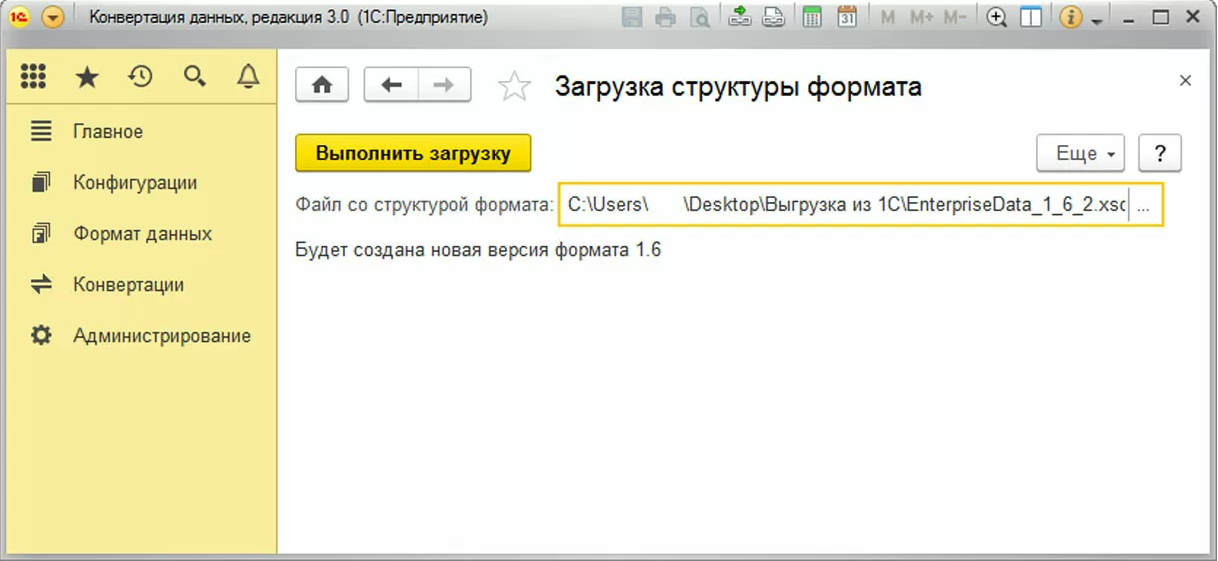
Task: Expand the arrow next to the info icon
Action: (1097, 20)
